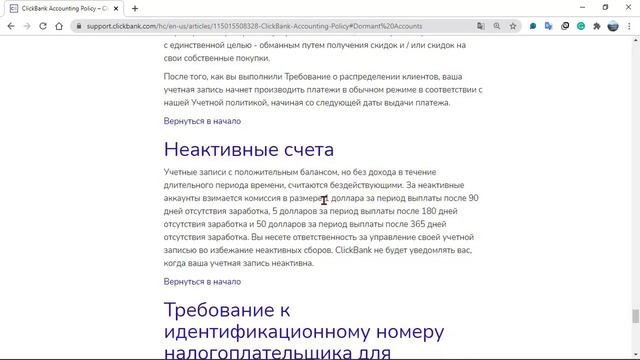Open the black circular extension icon
This screenshot has width=640, height=360.
point(565,26)
